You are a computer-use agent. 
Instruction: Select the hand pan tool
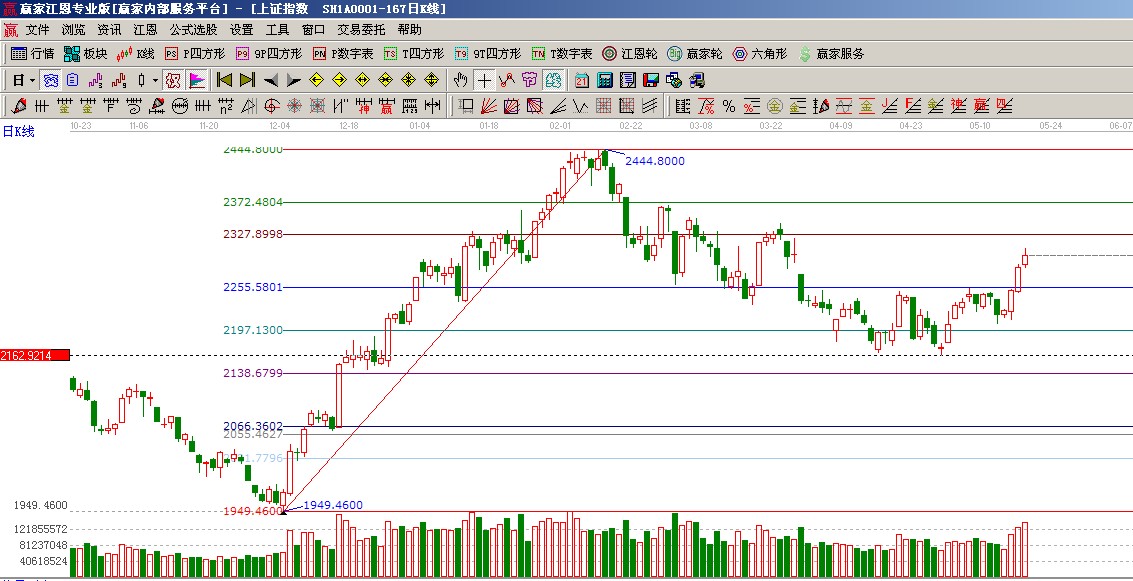tap(460, 80)
